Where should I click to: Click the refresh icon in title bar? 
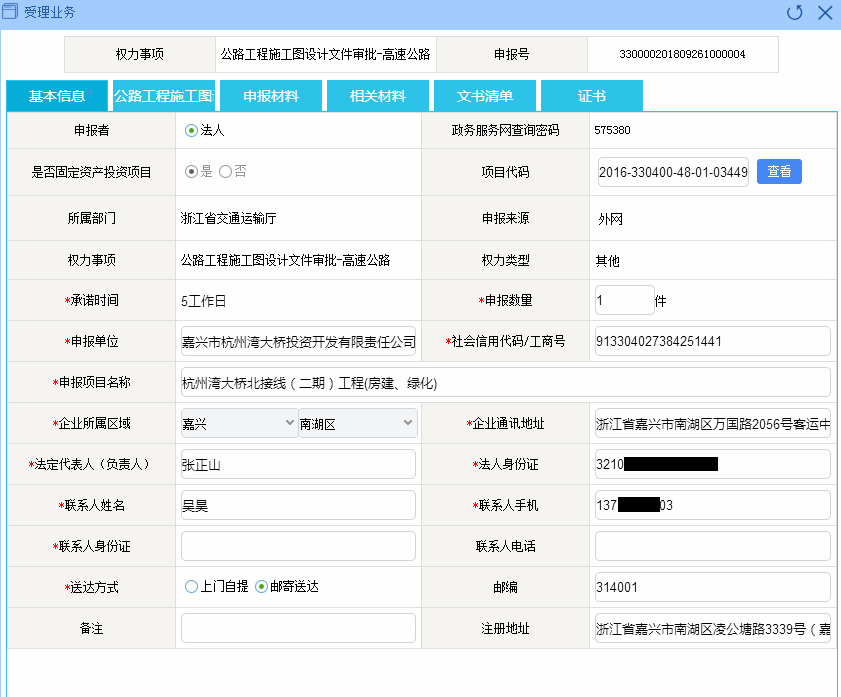[x=795, y=13]
